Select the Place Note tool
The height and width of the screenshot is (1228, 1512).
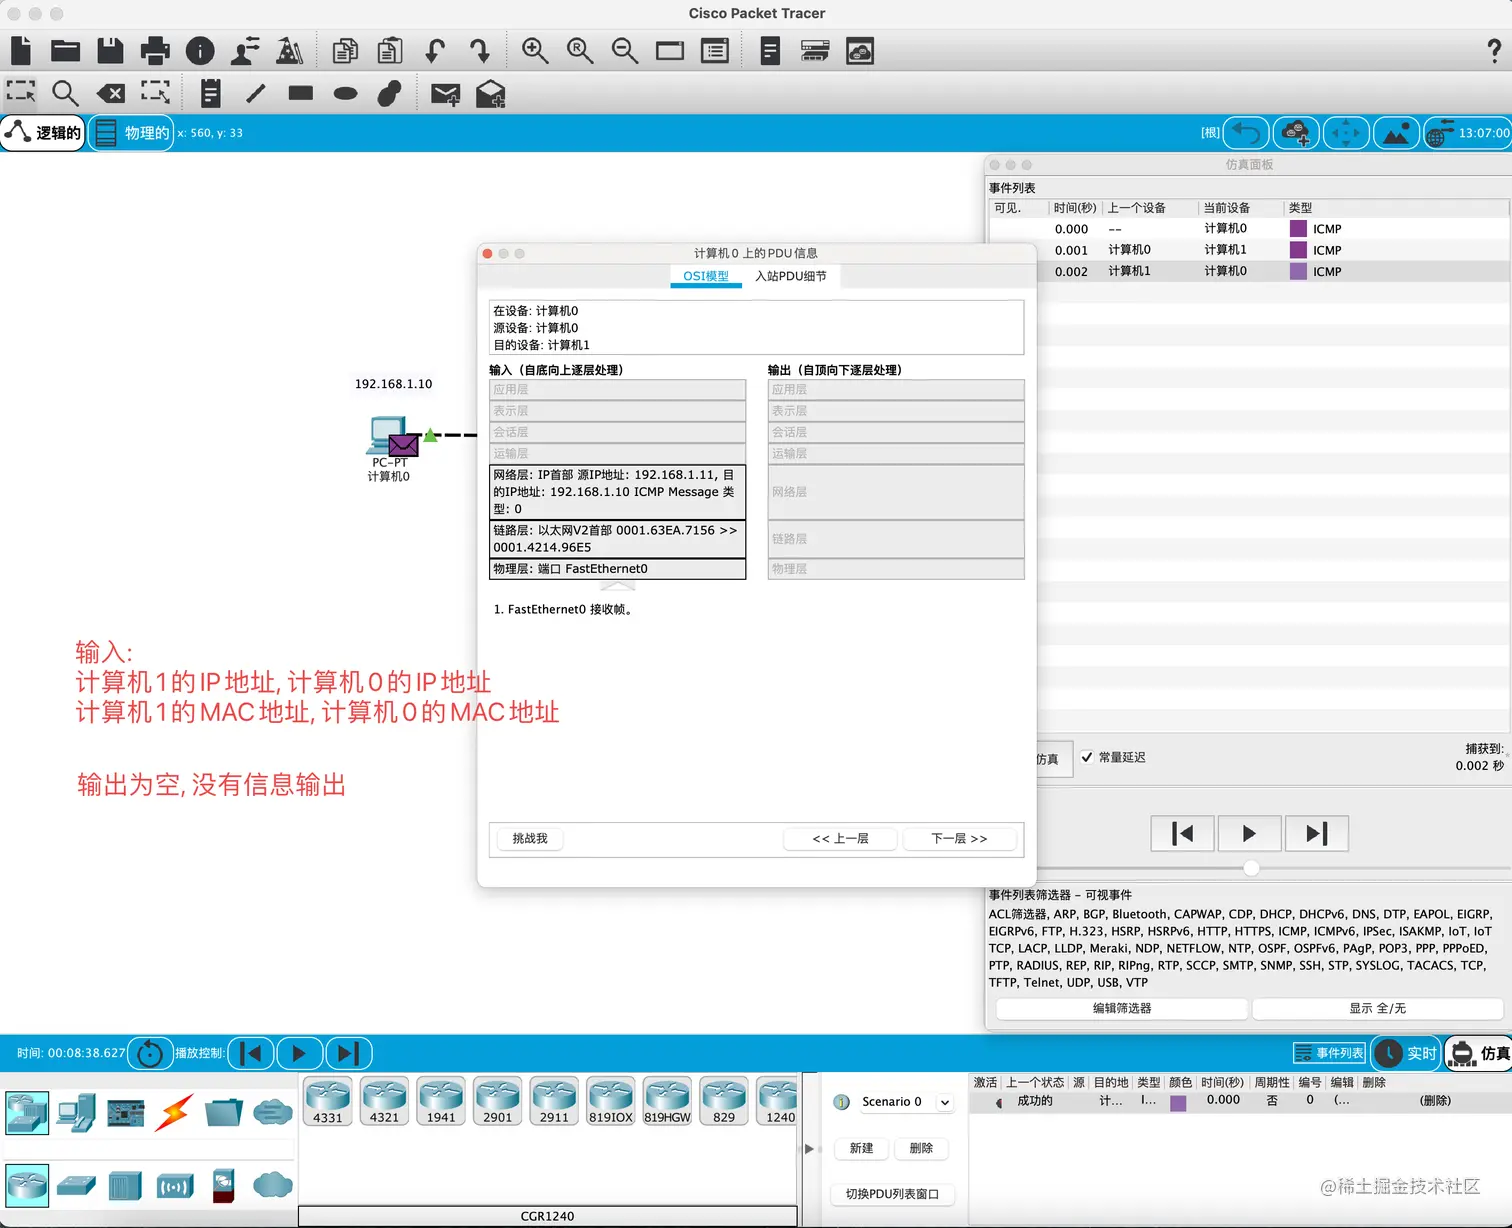tap(210, 93)
